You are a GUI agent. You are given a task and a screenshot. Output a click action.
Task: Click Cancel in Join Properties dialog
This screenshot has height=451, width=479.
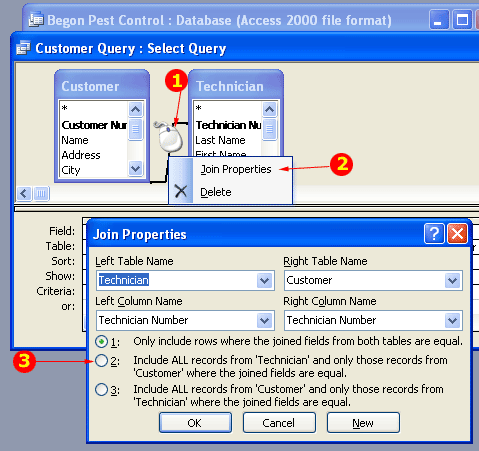[x=279, y=423]
